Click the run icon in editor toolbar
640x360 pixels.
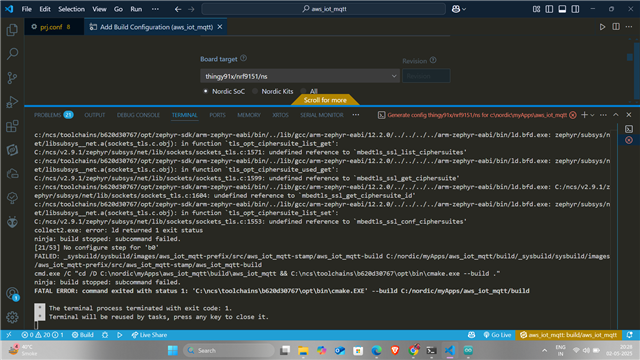tap(602, 27)
